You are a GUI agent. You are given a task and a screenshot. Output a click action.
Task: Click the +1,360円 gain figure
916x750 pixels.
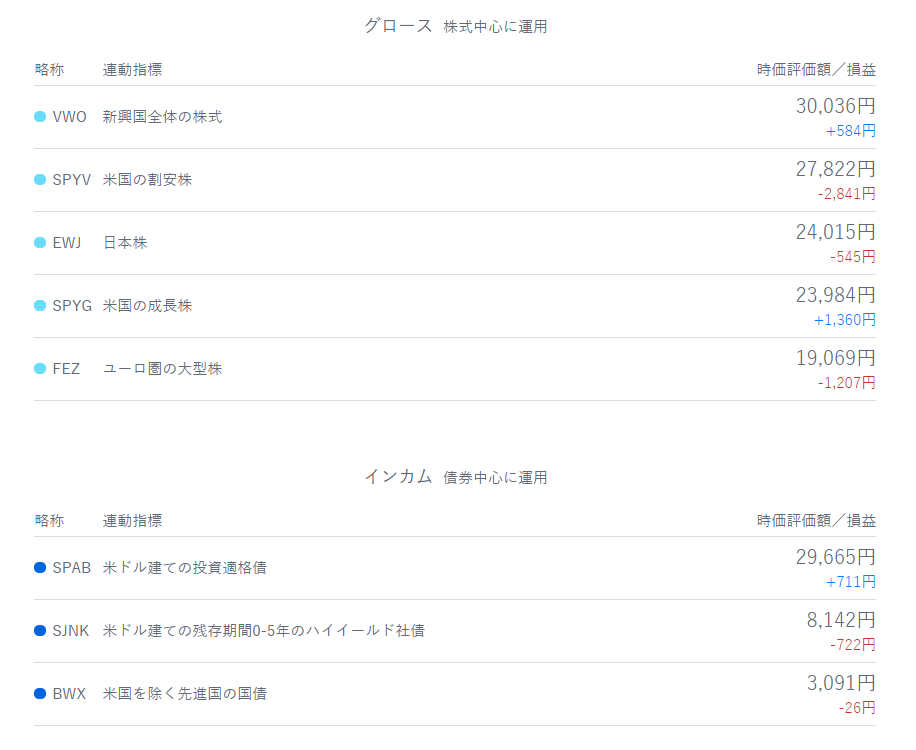pyautogui.click(x=844, y=320)
